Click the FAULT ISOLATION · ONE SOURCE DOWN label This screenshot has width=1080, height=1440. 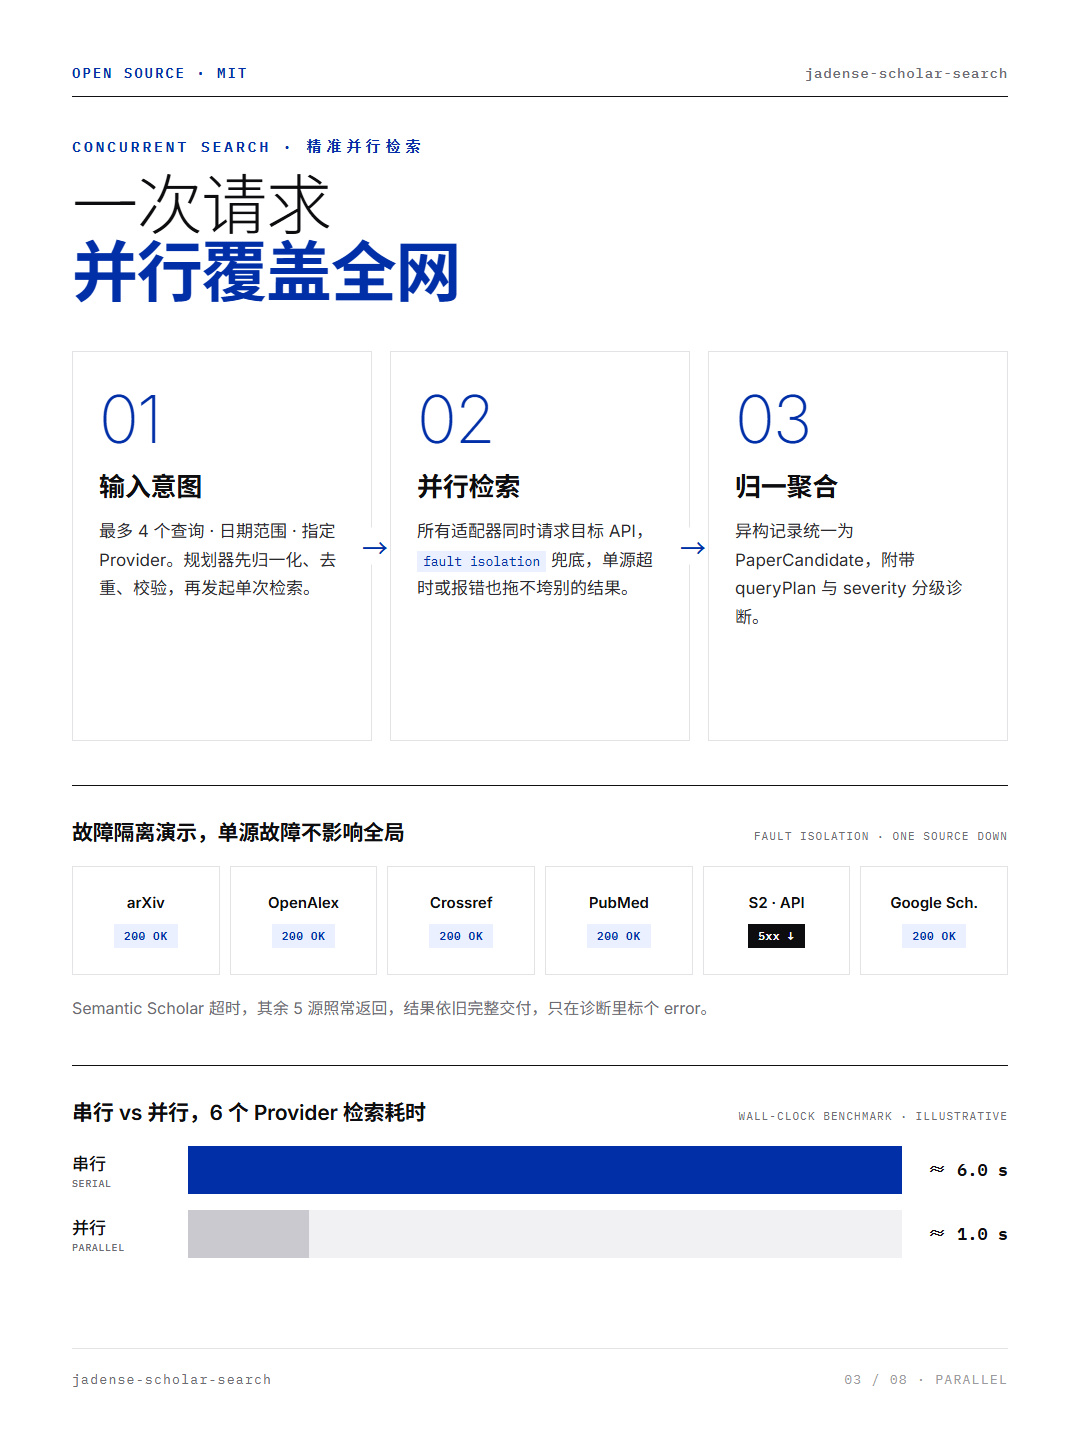point(881,836)
